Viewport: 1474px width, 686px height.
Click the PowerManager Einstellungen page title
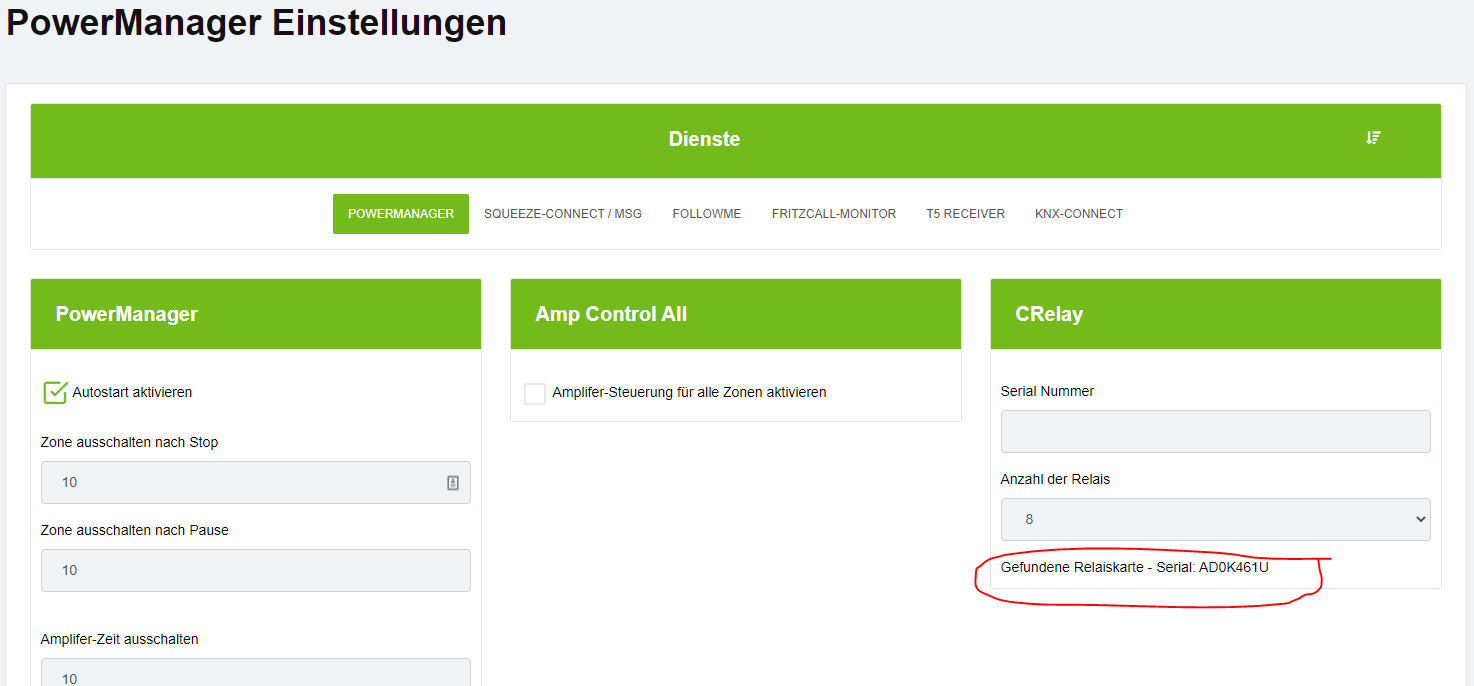point(256,22)
